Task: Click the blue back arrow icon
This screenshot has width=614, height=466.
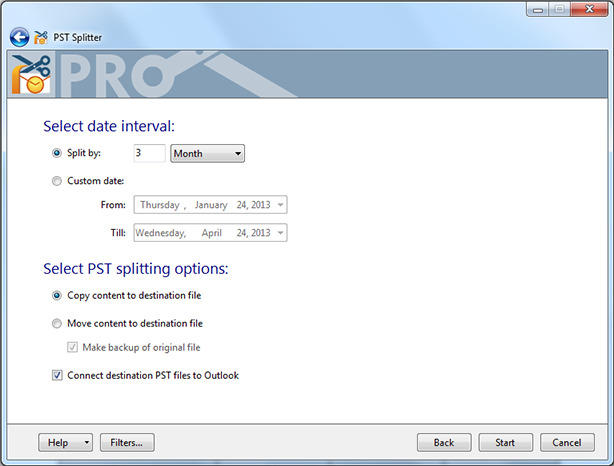Action: click(19, 38)
